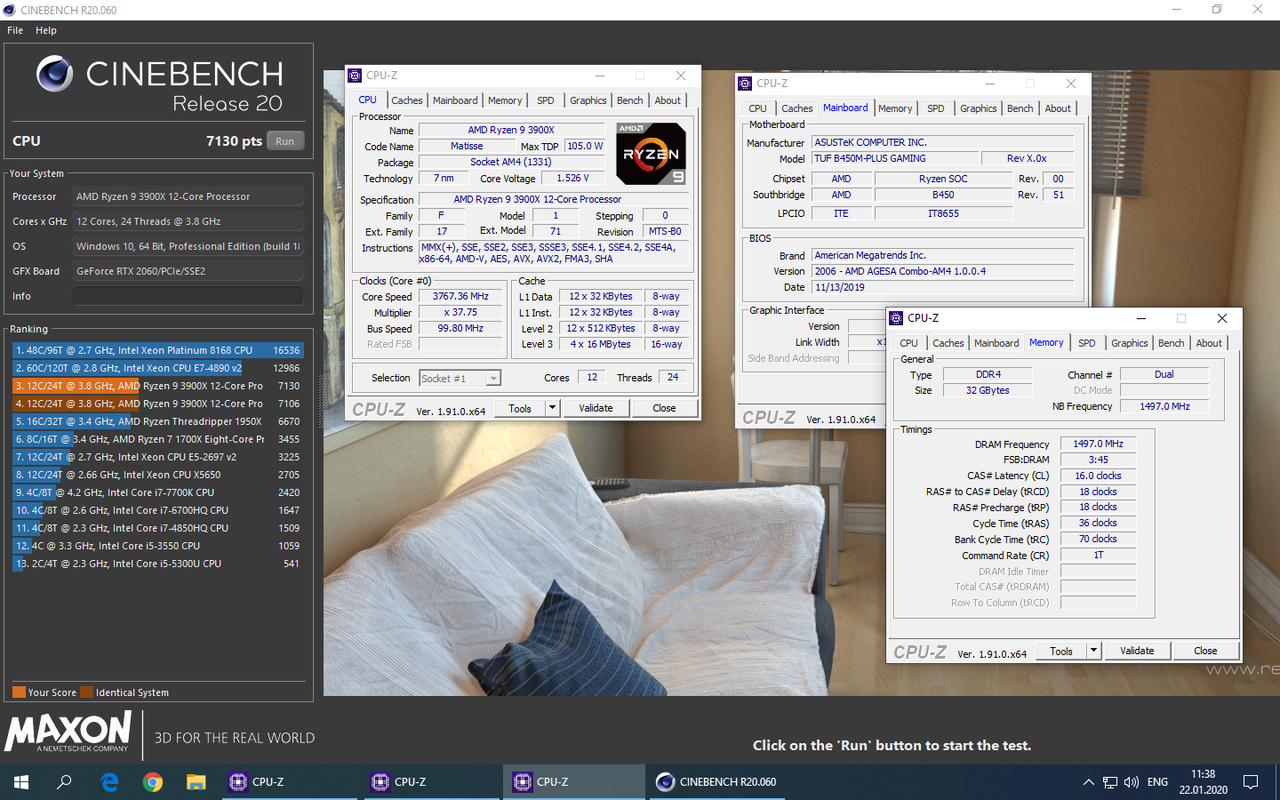Screen dimensions: 1280x800
Task: Switch to SPD tab in Mainboard window
Action: (935, 108)
